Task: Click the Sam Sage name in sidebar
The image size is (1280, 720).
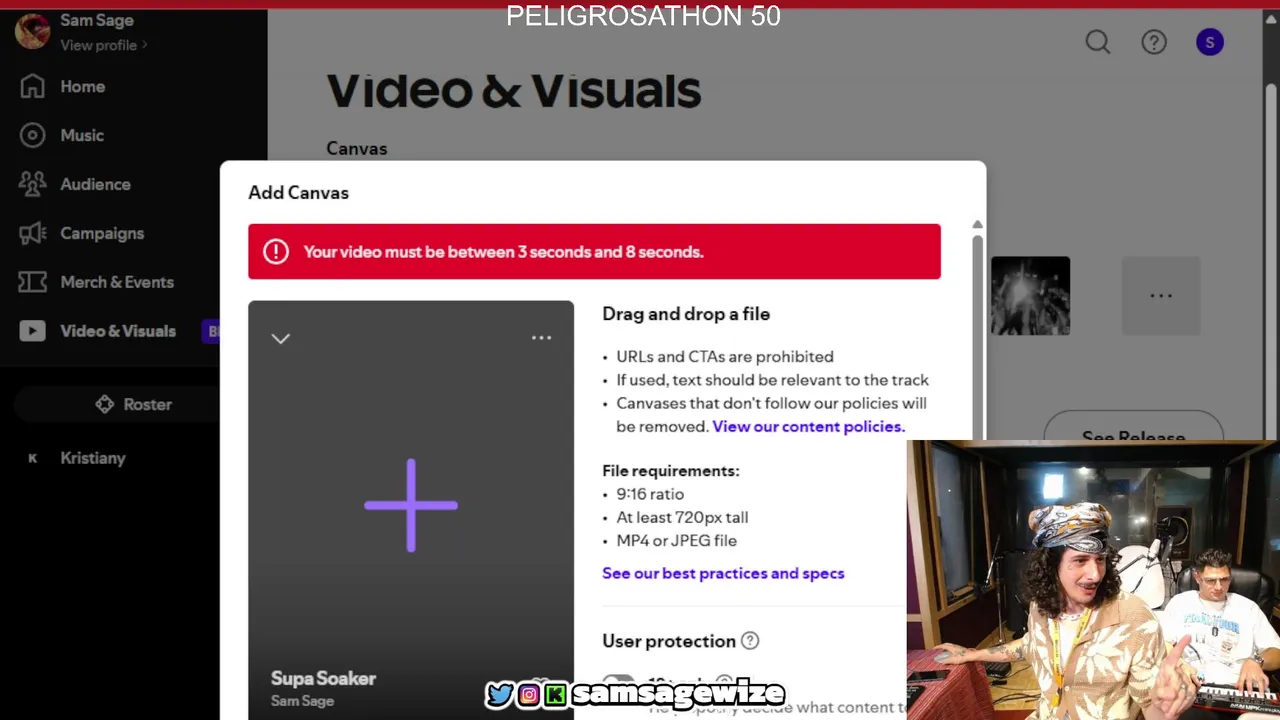Action: (x=96, y=20)
